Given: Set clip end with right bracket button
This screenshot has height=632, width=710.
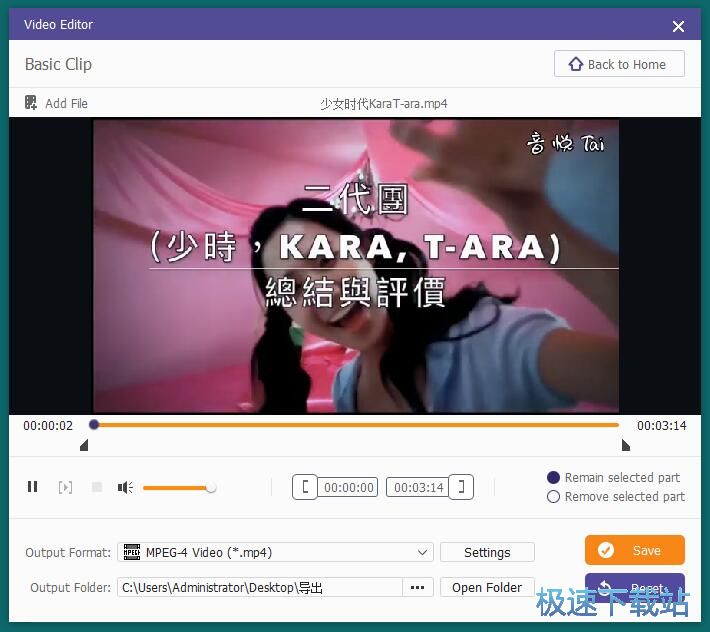Looking at the screenshot, I should (461, 487).
